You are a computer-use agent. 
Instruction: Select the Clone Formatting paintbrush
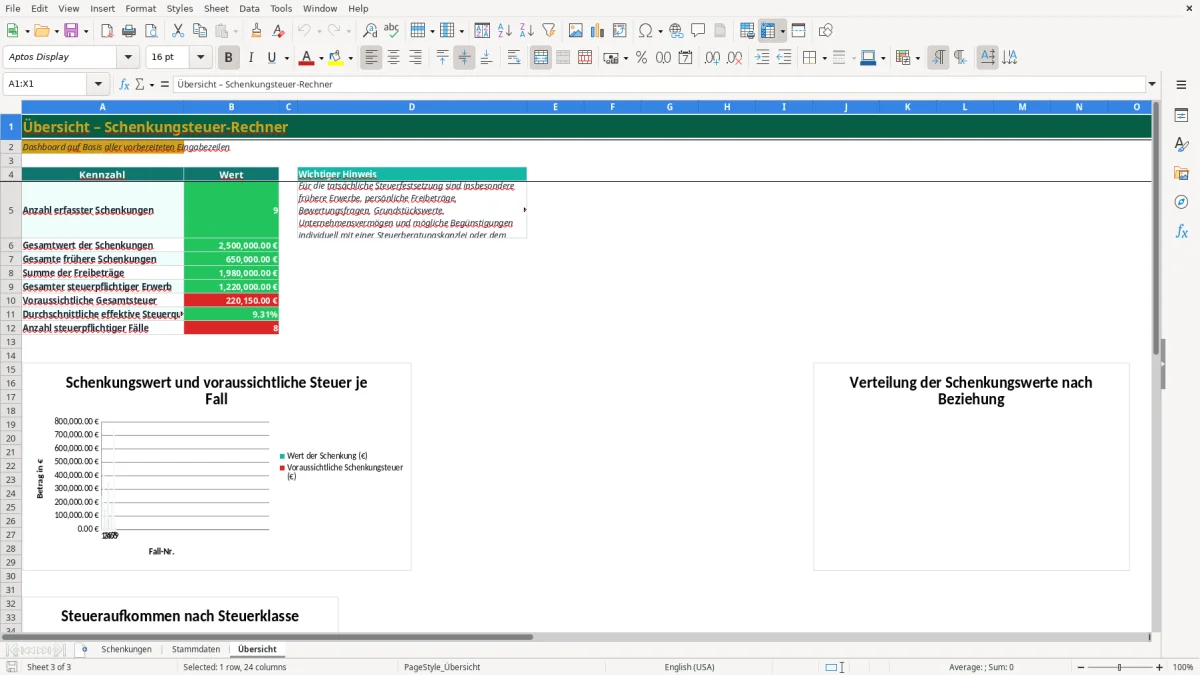[256, 31]
